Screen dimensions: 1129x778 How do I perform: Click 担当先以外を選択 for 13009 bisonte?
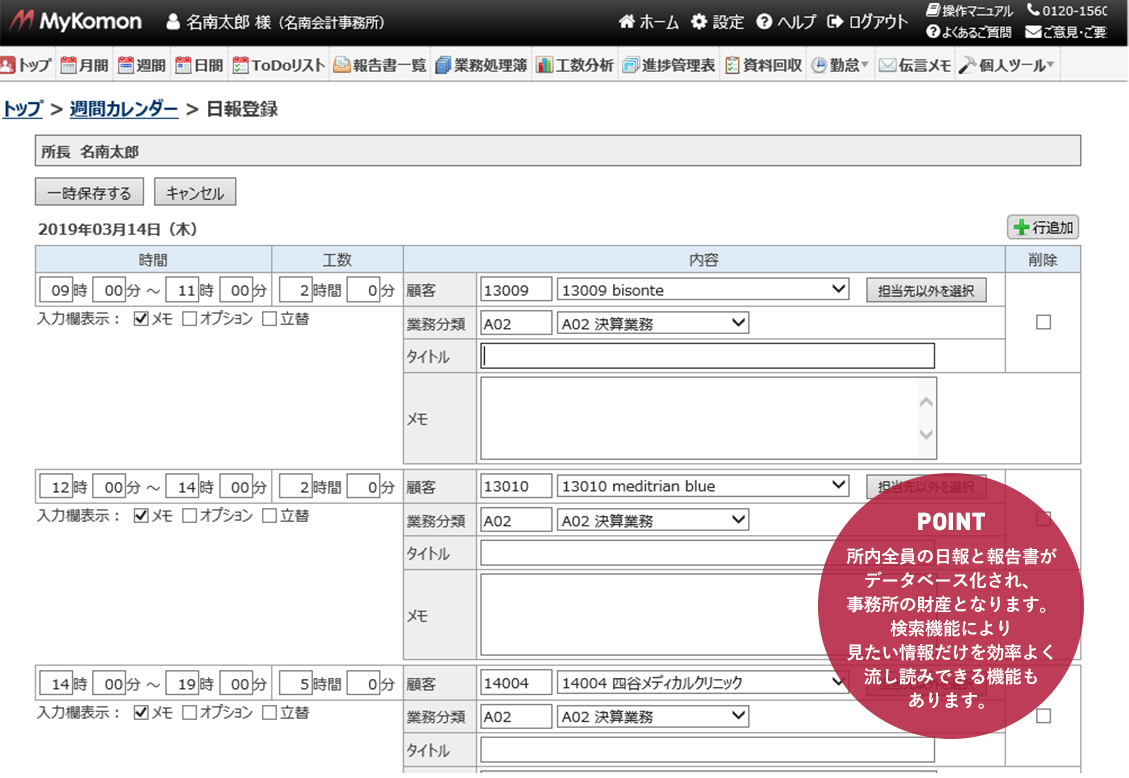tap(926, 291)
